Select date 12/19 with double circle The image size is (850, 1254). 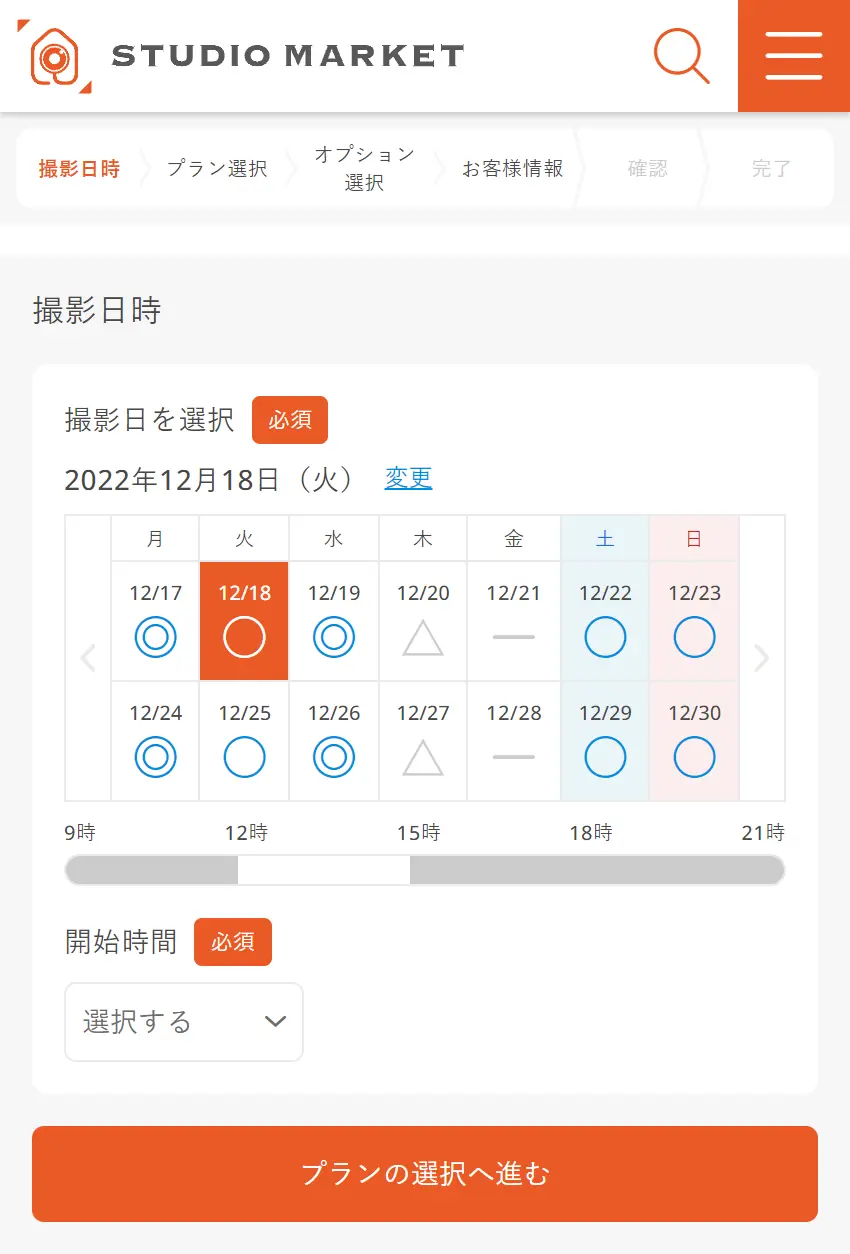coord(334,621)
